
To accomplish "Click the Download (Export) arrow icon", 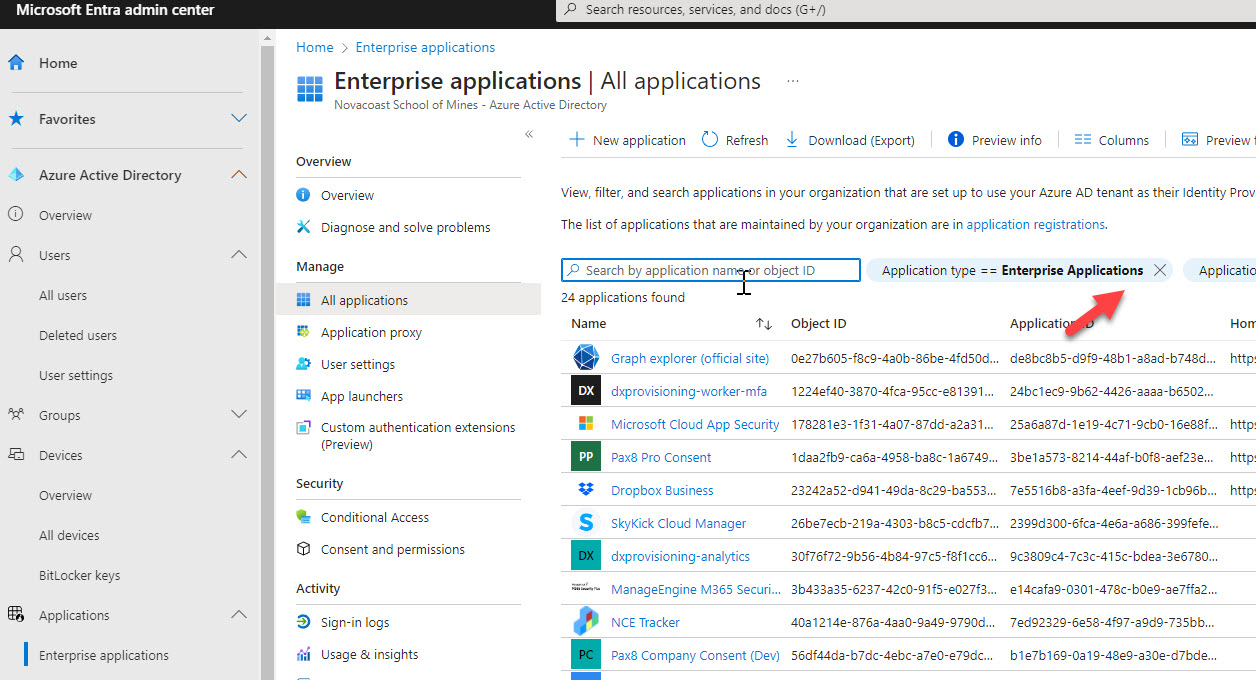I will pyautogui.click(x=792, y=140).
